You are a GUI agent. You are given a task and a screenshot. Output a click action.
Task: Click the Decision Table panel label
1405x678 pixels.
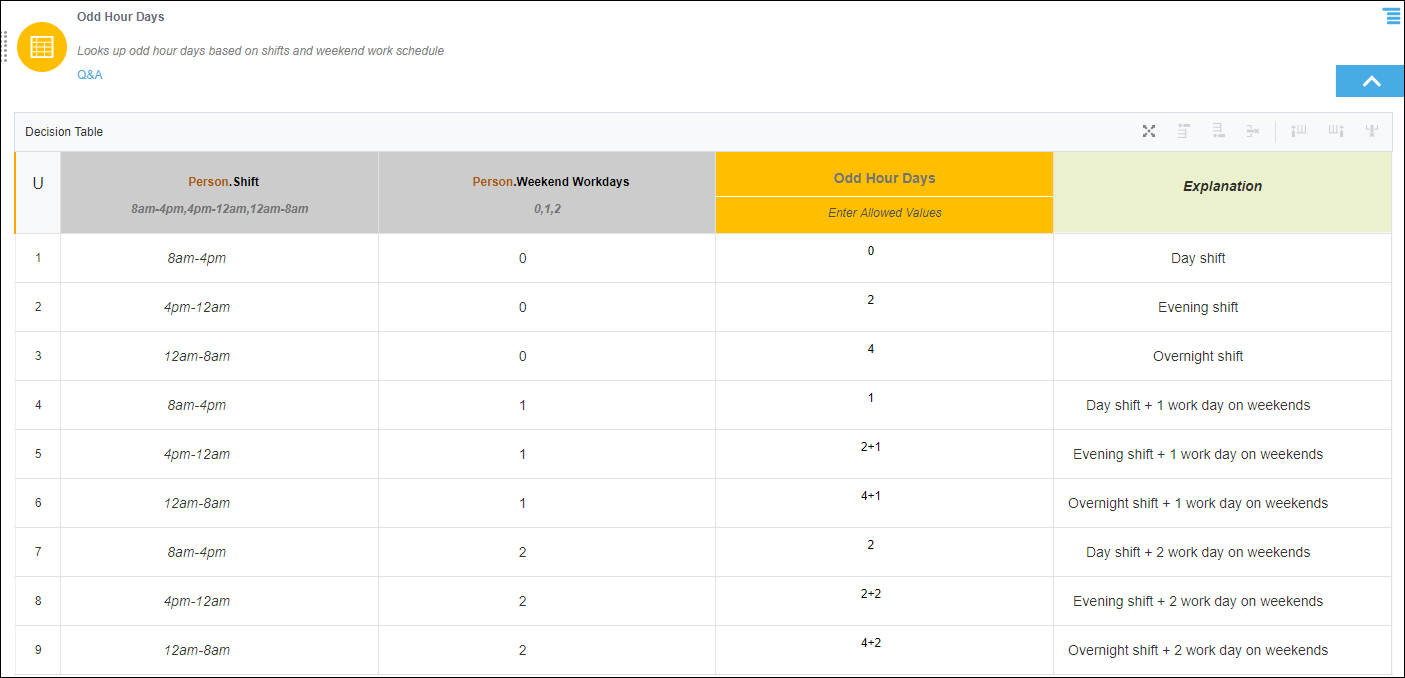64,132
